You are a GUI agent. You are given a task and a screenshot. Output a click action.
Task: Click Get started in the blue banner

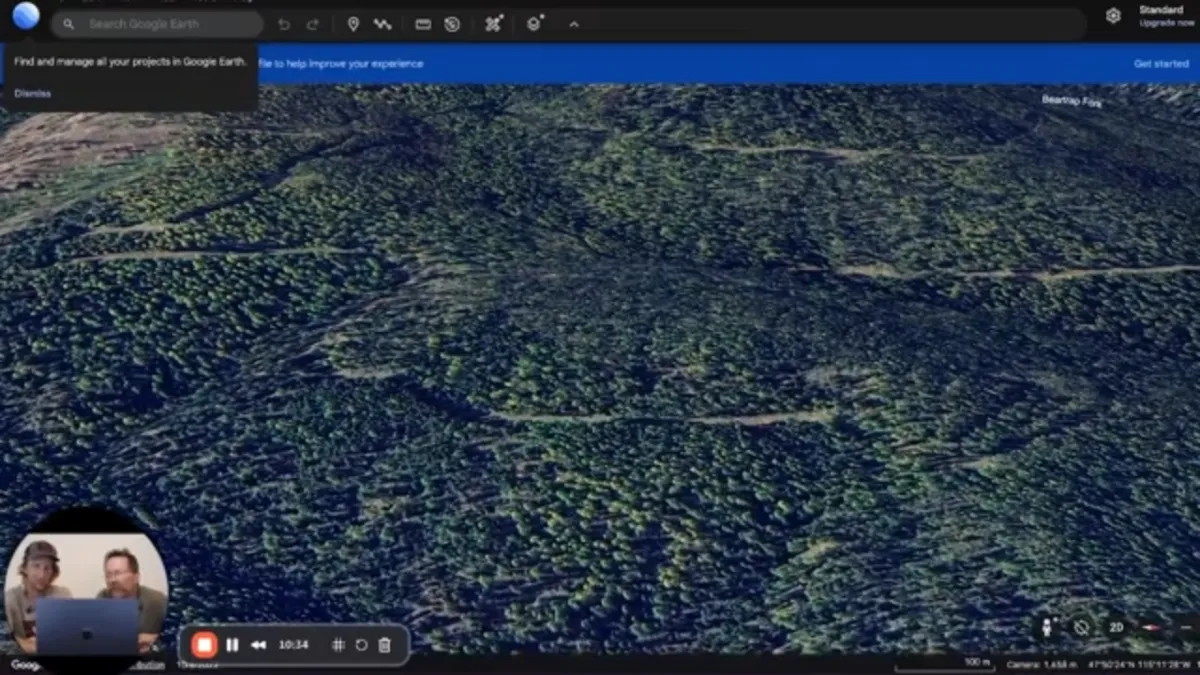pyautogui.click(x=1161, y=64)
